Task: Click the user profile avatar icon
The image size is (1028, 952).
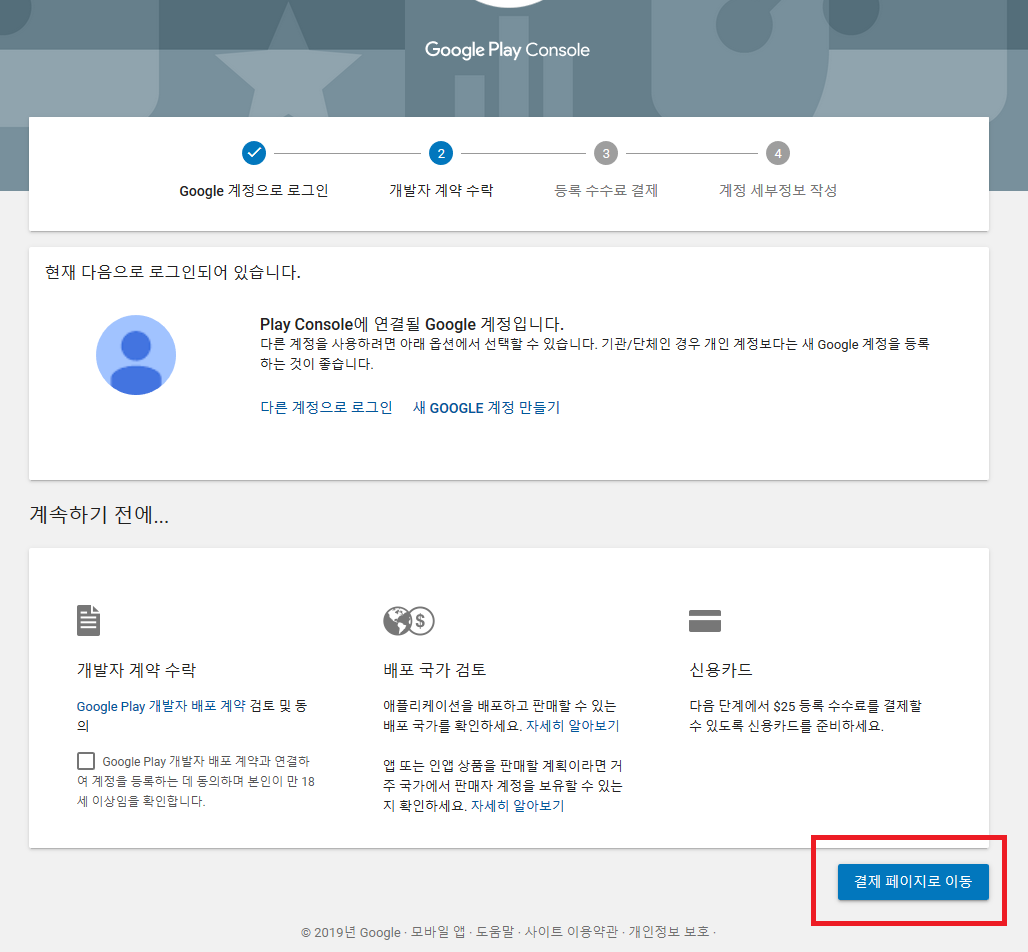Action: [x=136, y=355]
